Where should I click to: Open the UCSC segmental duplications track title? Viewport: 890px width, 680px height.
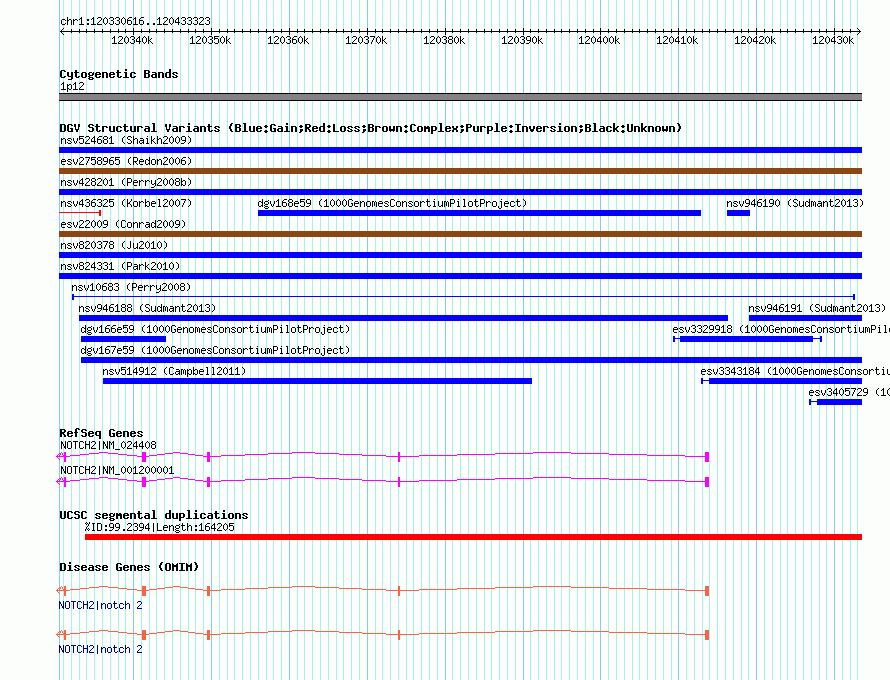click(x=154, y=515)
